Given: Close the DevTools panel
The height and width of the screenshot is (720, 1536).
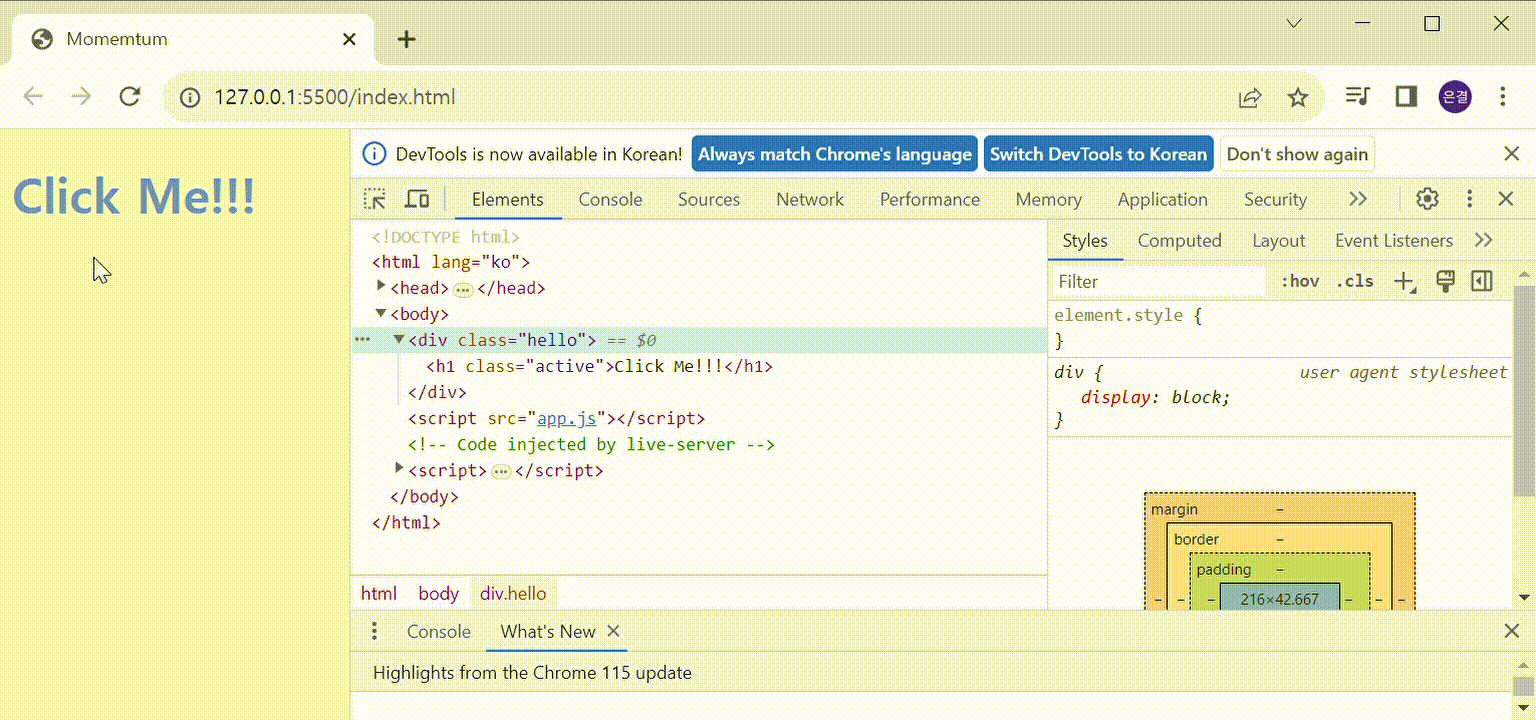Looking at the screenshot, I should [x=1506, y=199].
